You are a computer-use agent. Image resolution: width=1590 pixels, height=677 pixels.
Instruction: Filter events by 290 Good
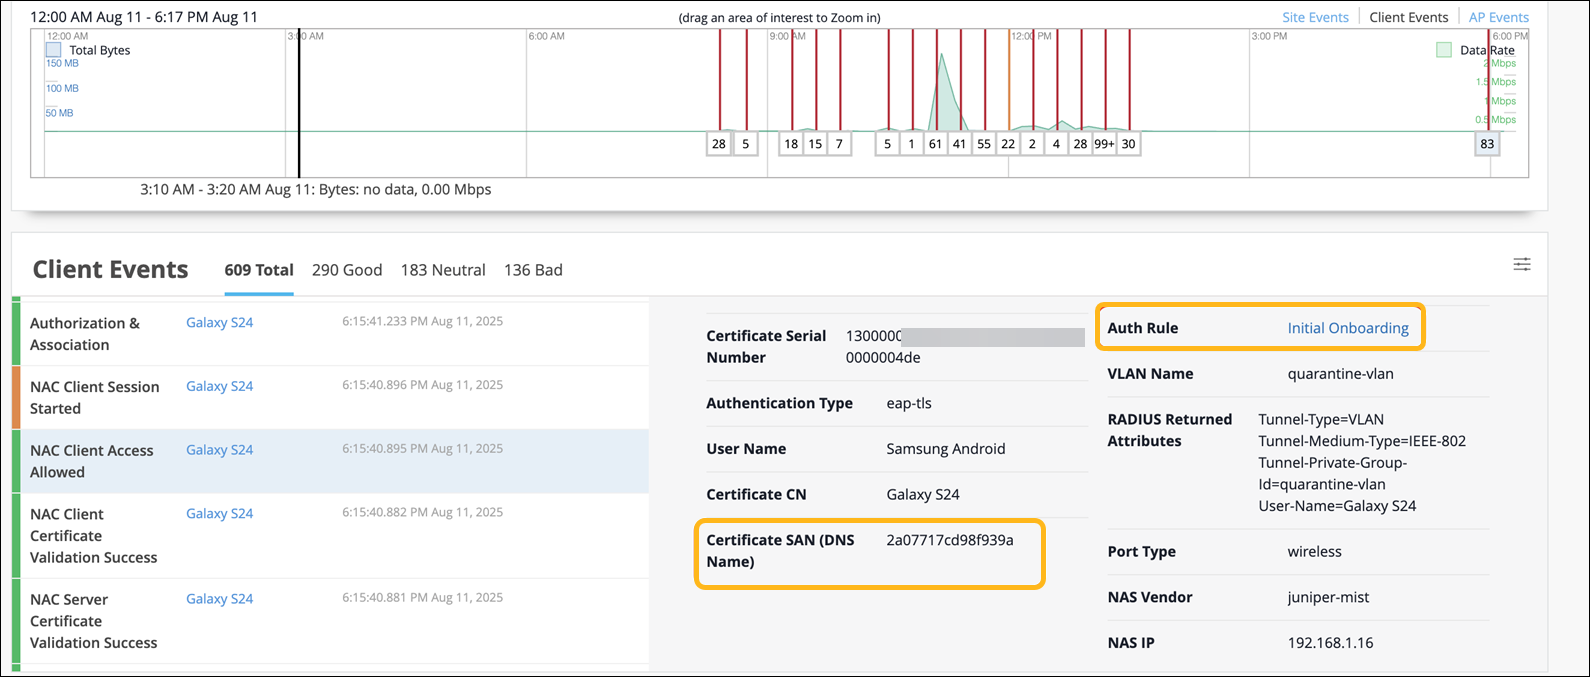pos(347,270)
